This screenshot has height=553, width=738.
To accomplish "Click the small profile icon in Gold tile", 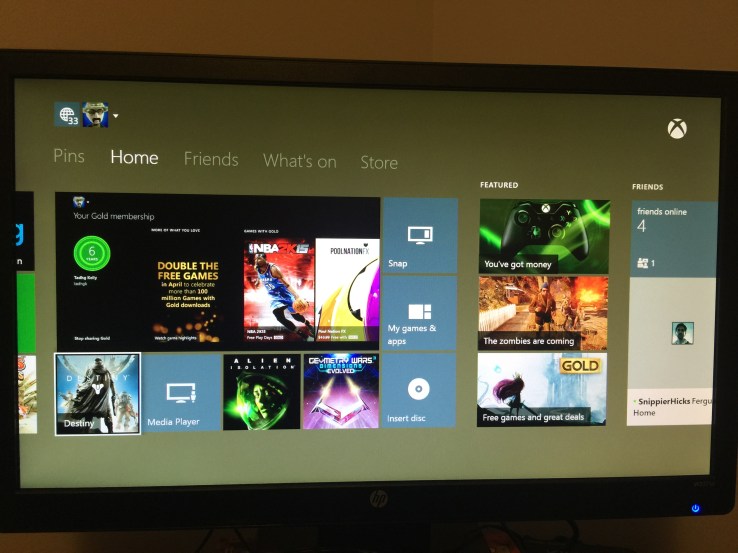I will tap(79, 202).
